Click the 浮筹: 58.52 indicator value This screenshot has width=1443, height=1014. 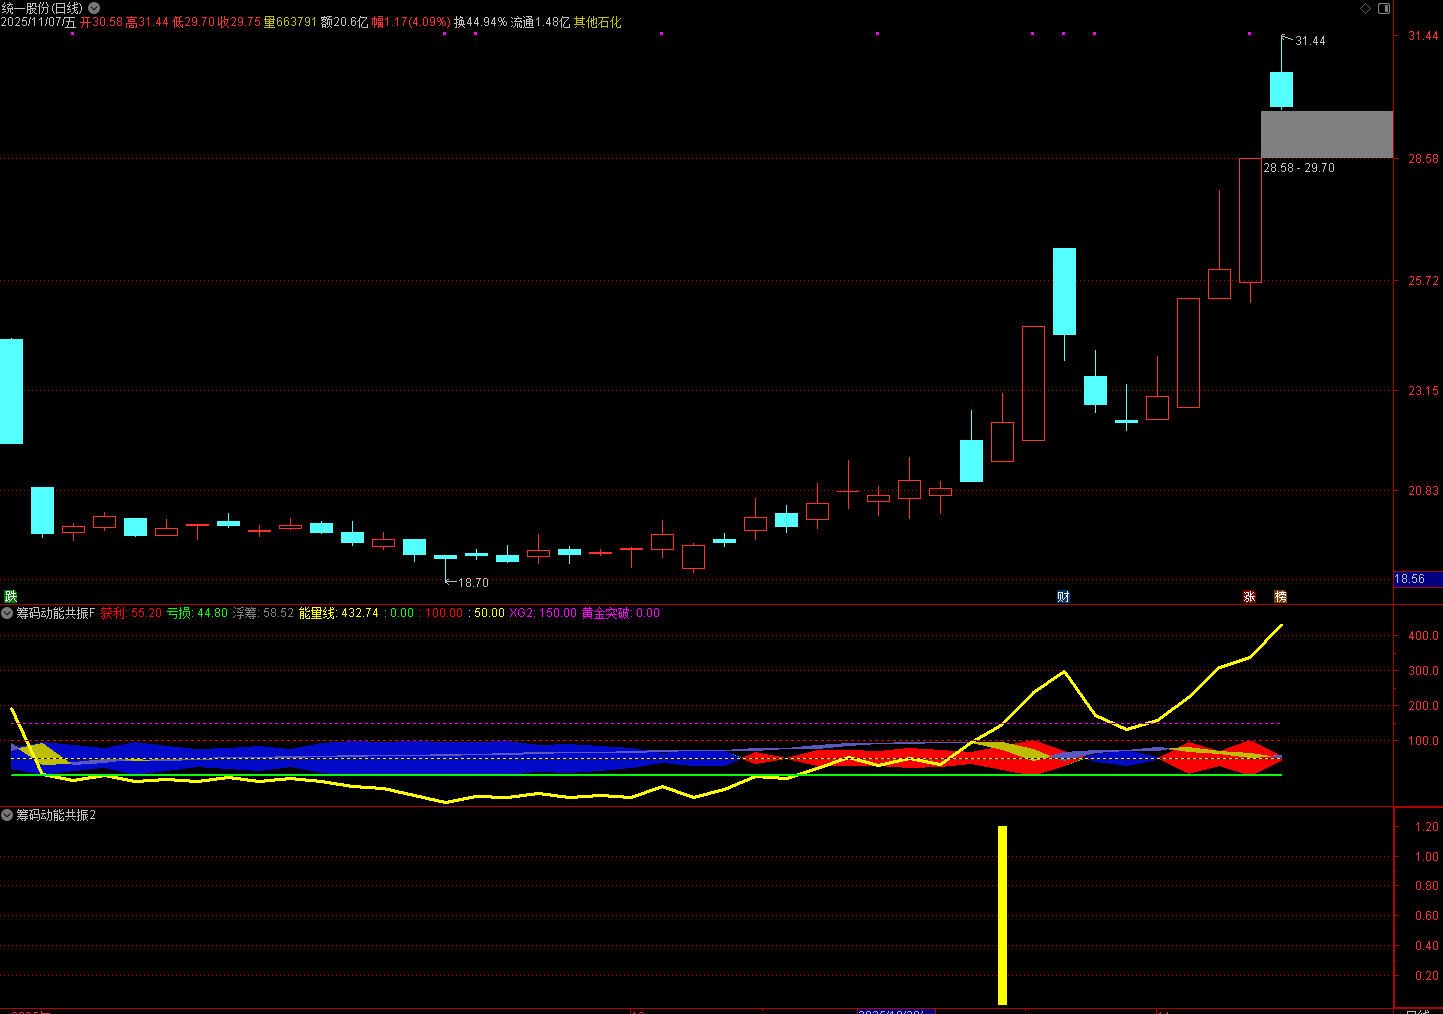[263, 613]
